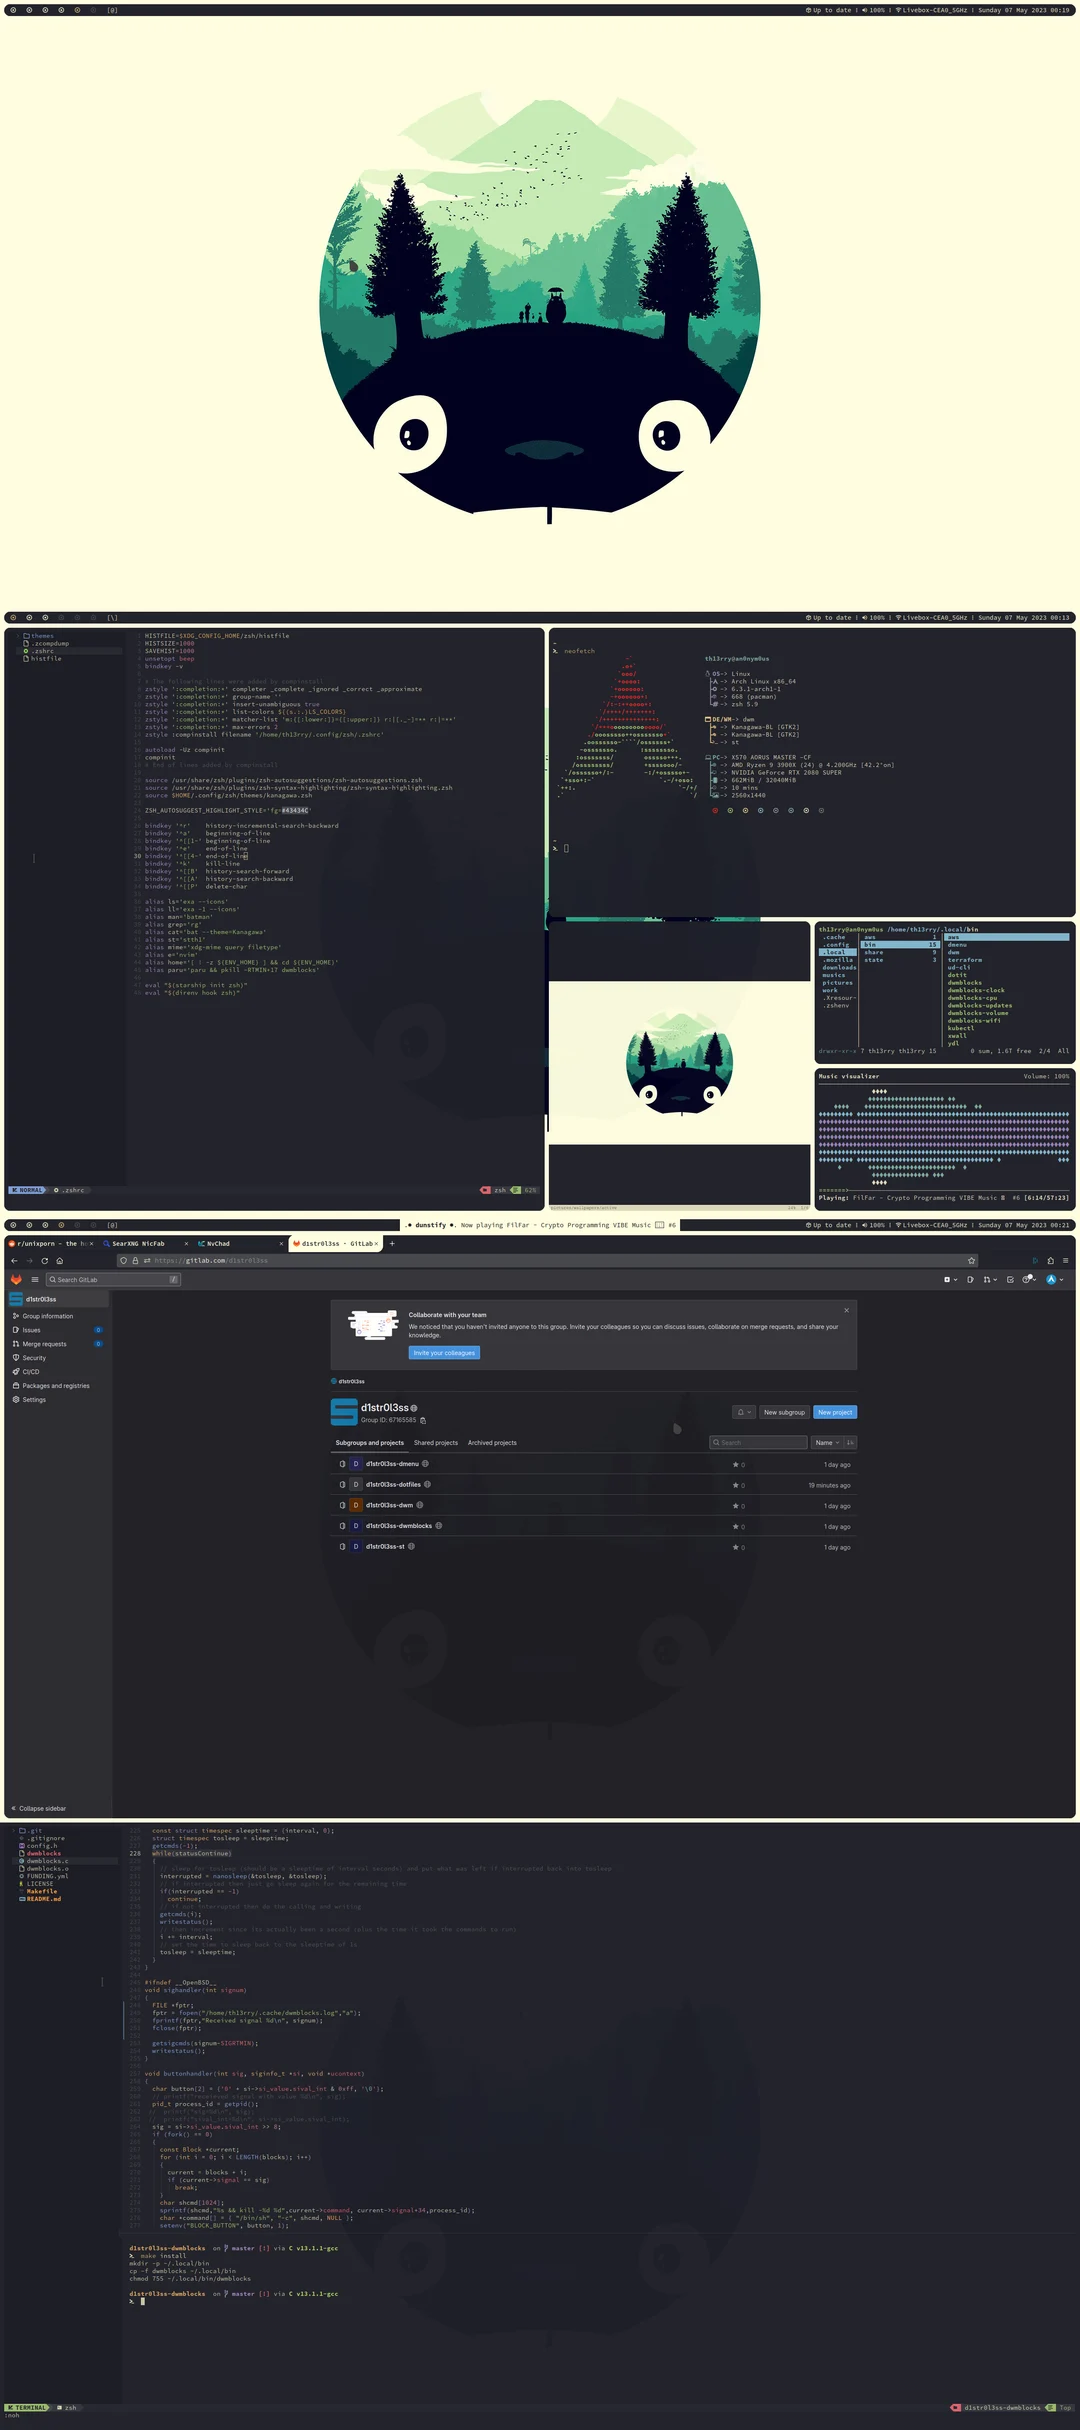1080x2430 pixels.
Task: Click the New project button
Action: [835, 1412]
